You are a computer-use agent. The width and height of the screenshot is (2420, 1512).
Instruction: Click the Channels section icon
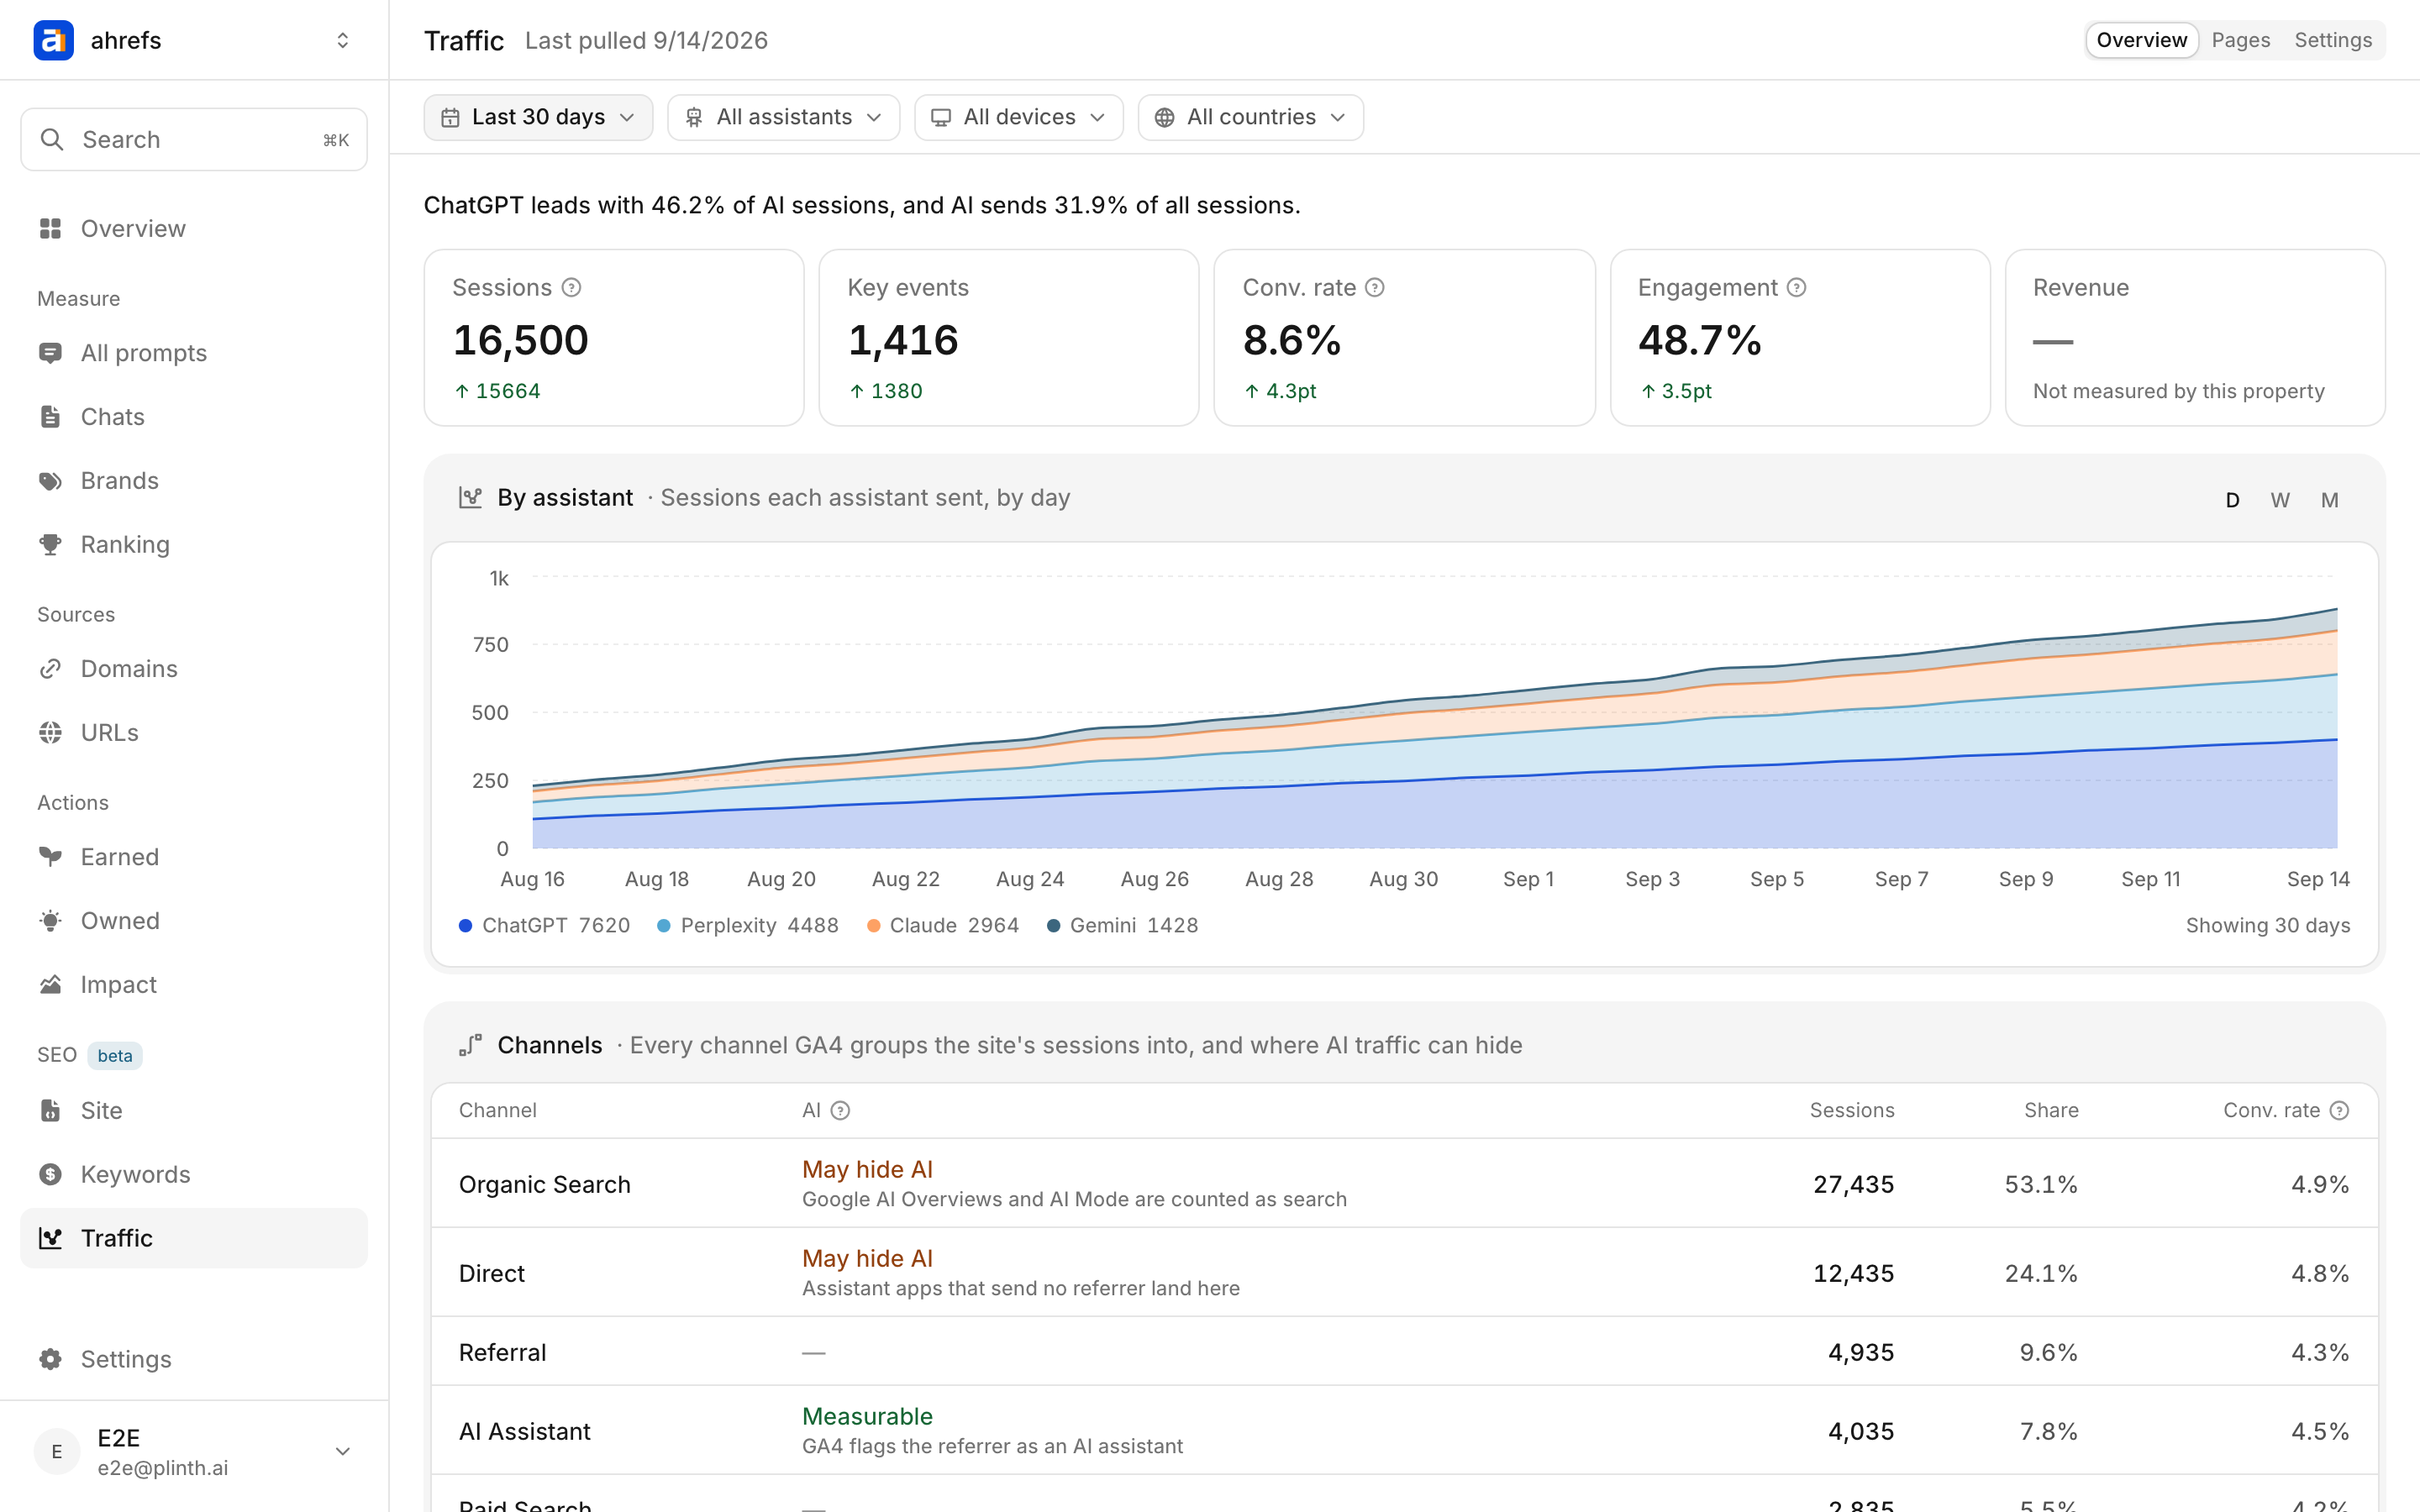tap(470, 1046)
